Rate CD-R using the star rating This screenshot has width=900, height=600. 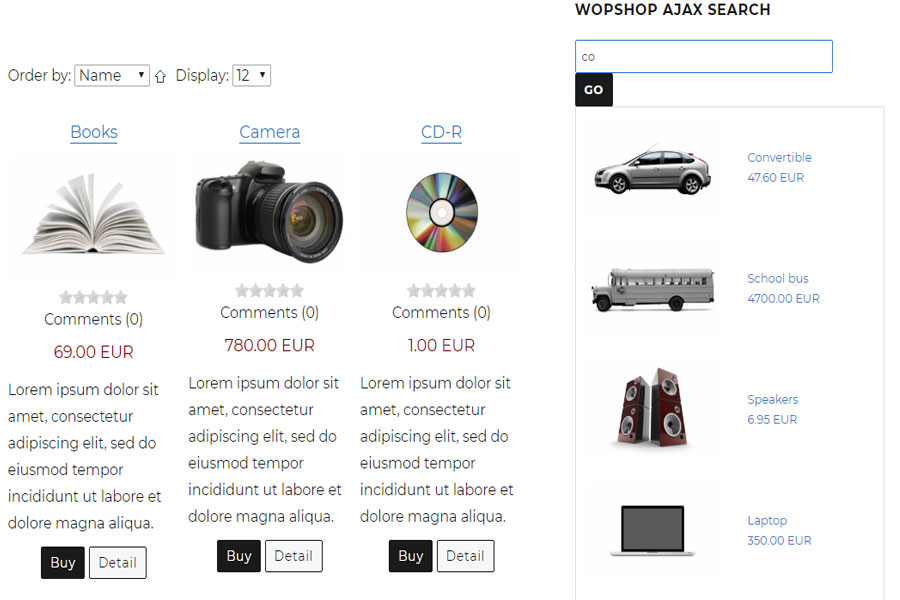(x=441, y=291)
